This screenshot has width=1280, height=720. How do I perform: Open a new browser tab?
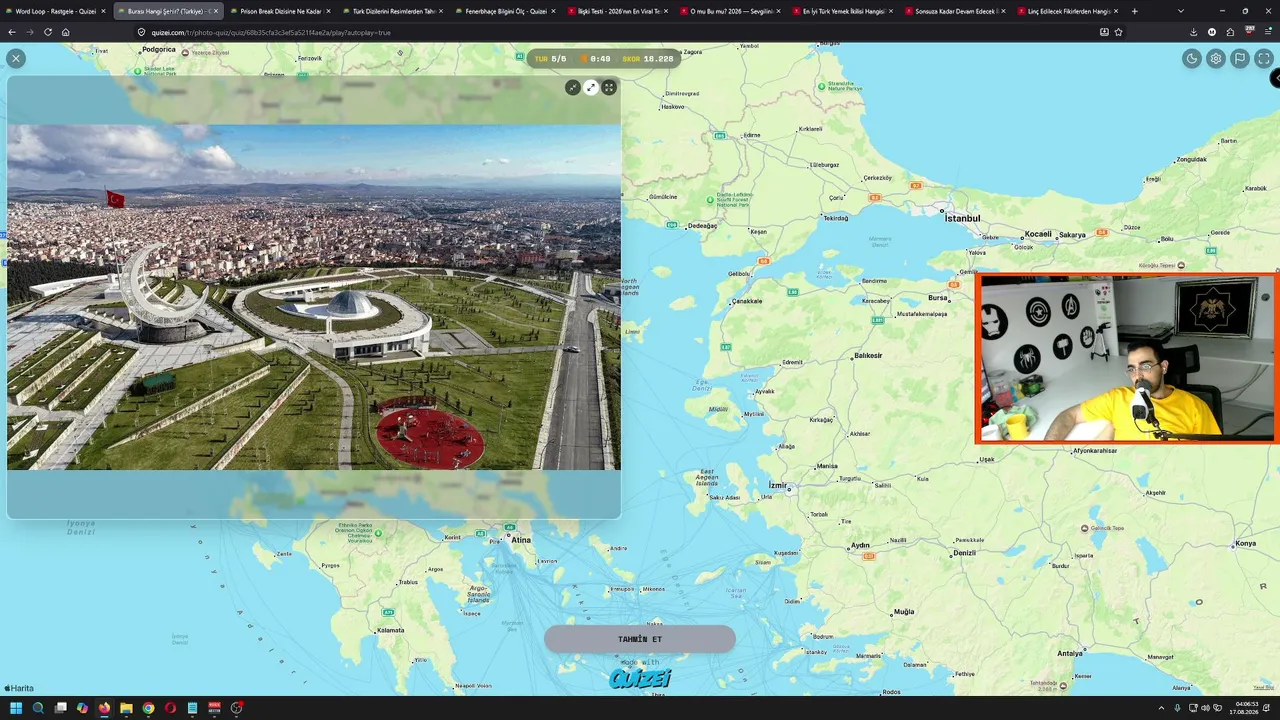(1134, 11)
